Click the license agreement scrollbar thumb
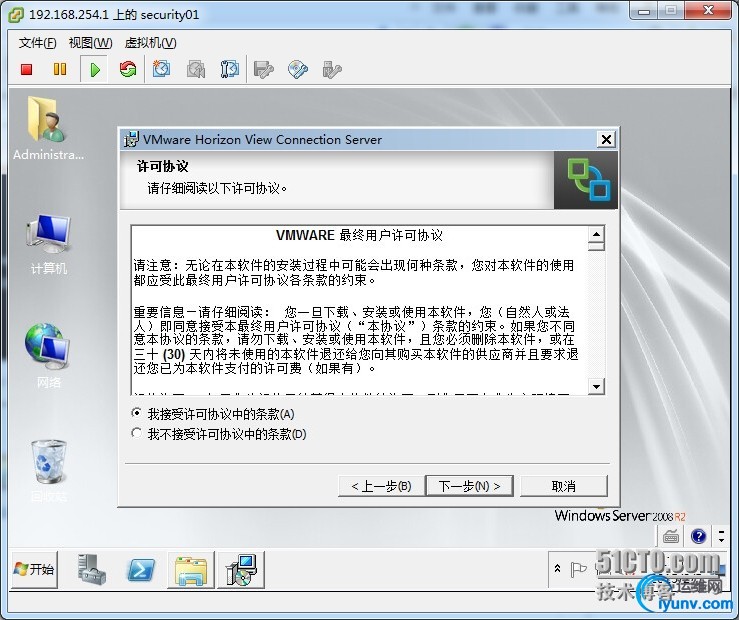 tap(596, 246)
